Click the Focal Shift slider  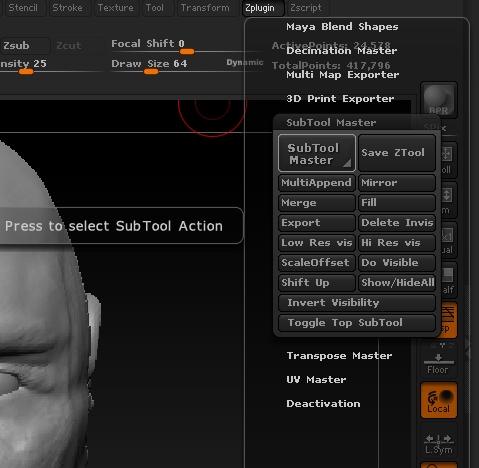click(187, 46)
